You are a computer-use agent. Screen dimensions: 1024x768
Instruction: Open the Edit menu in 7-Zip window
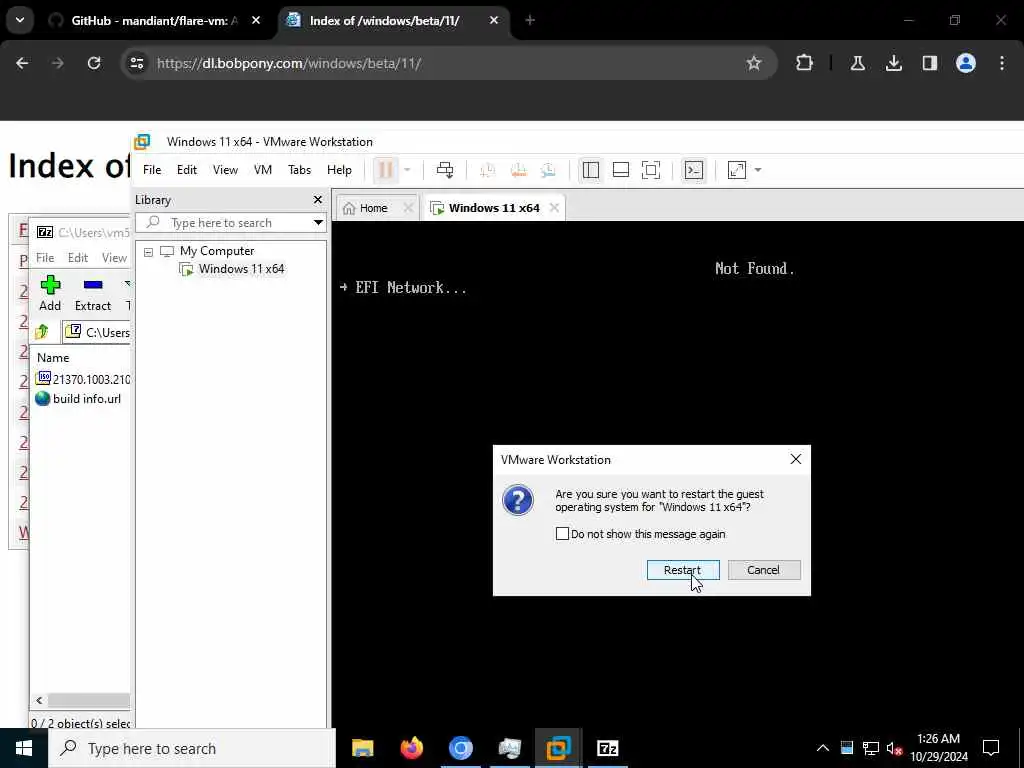tap(78, 257)
